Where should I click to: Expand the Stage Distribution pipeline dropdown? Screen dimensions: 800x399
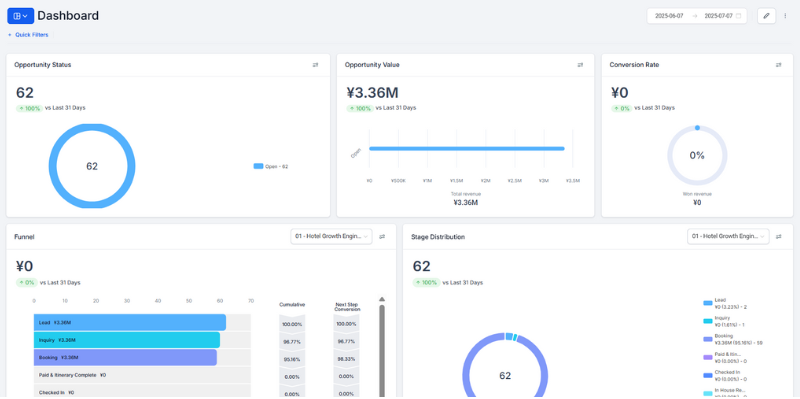click(728, 237)
